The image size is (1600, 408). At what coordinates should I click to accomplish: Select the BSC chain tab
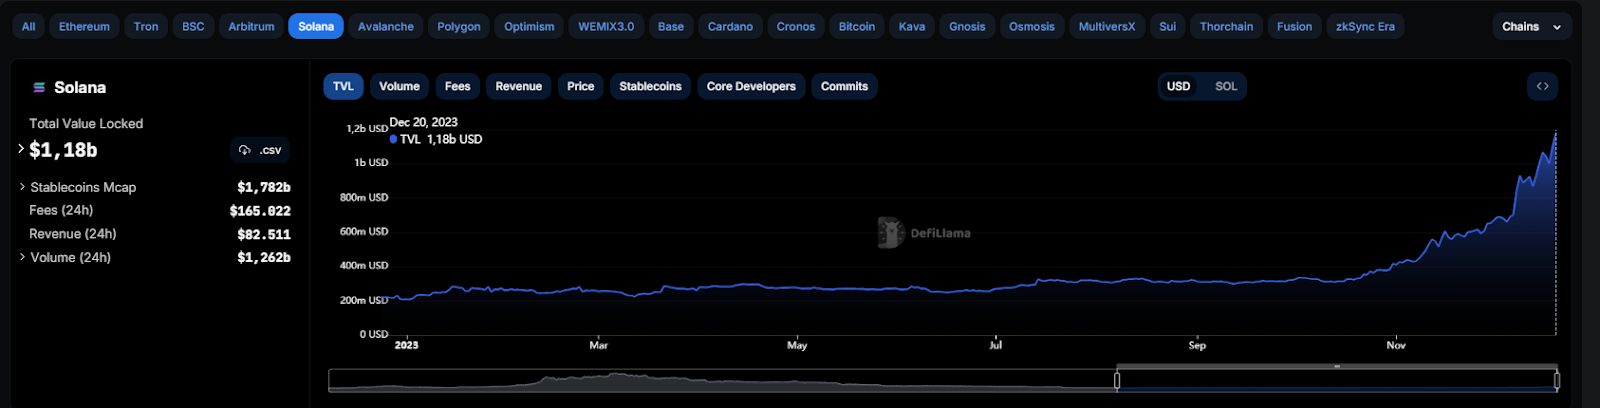193,27
